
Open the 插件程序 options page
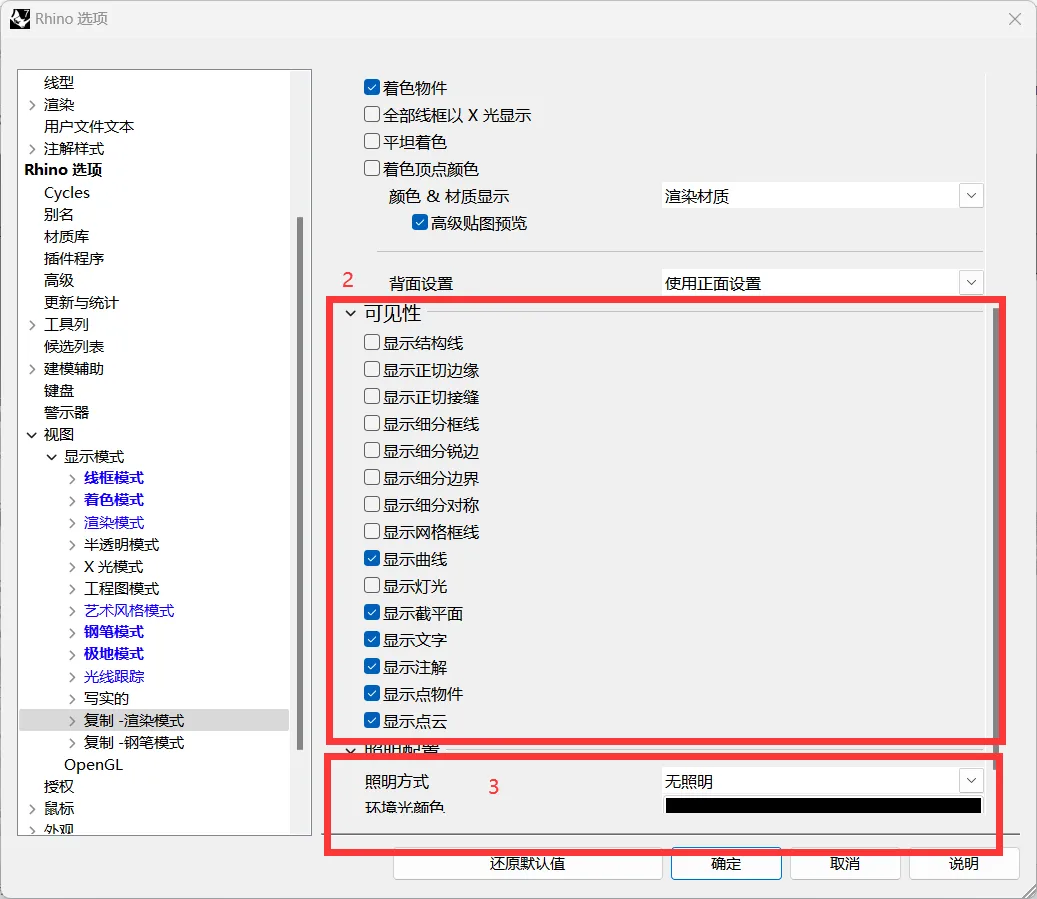74,259
